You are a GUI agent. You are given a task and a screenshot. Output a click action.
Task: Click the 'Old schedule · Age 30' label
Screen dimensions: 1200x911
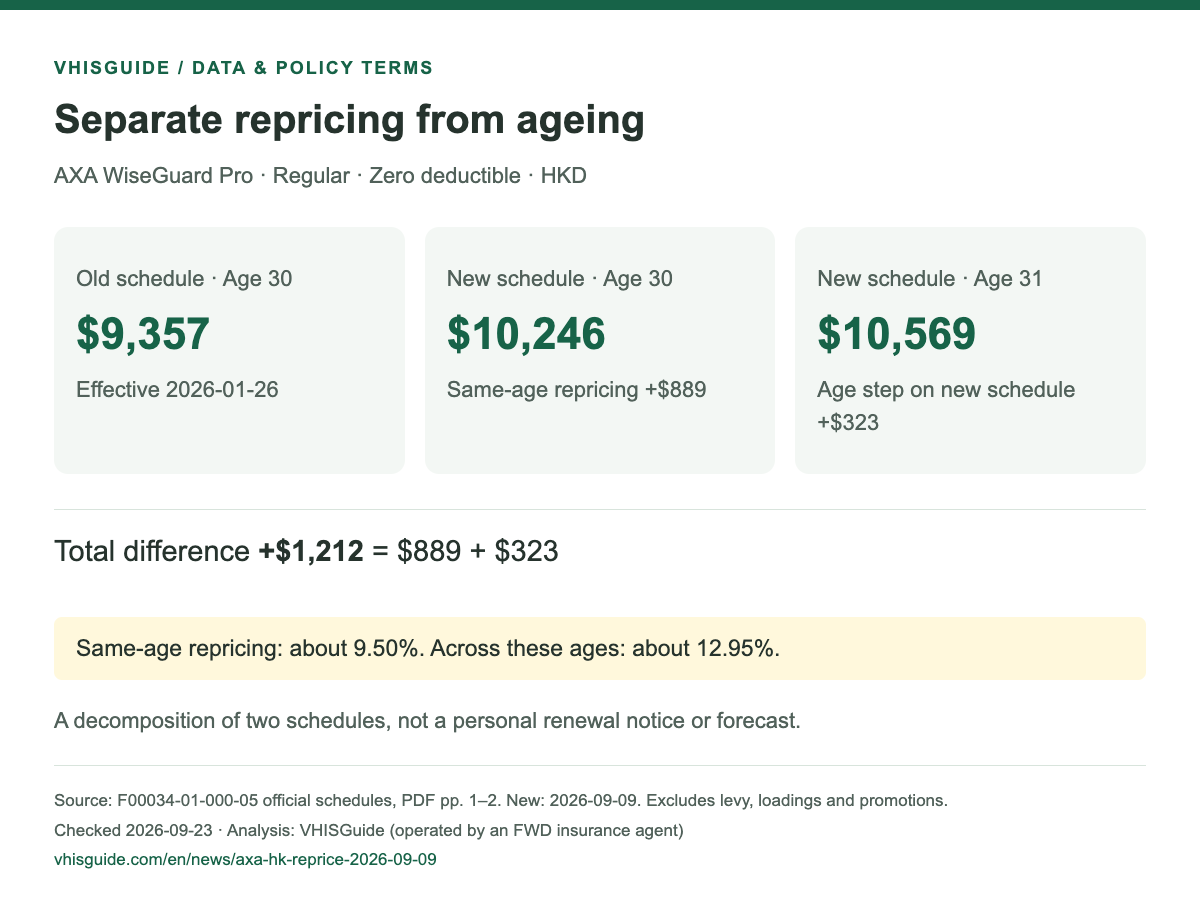click(184, 279)
